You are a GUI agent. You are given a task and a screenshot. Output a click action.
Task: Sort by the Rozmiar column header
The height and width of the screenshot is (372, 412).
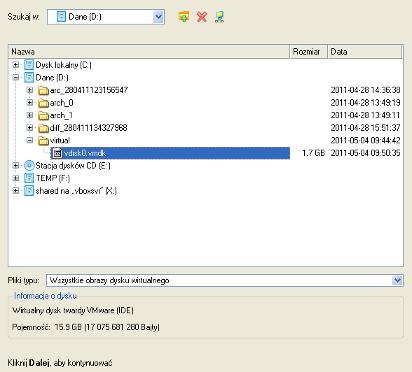[309, 52]
